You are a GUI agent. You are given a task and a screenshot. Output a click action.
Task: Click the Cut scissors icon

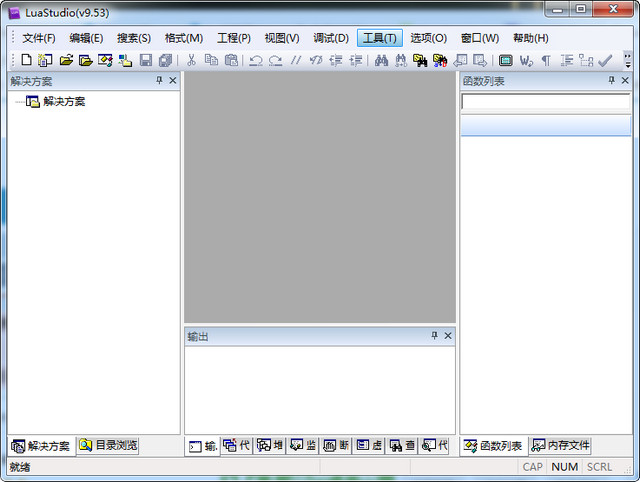coord(192,61)
